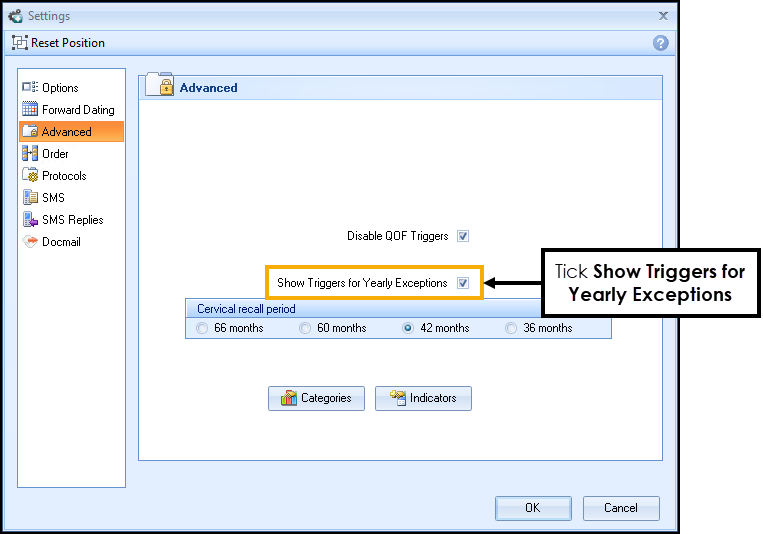Pick the 42 months radio button
The image size is (763, 534).
(408, 328)
